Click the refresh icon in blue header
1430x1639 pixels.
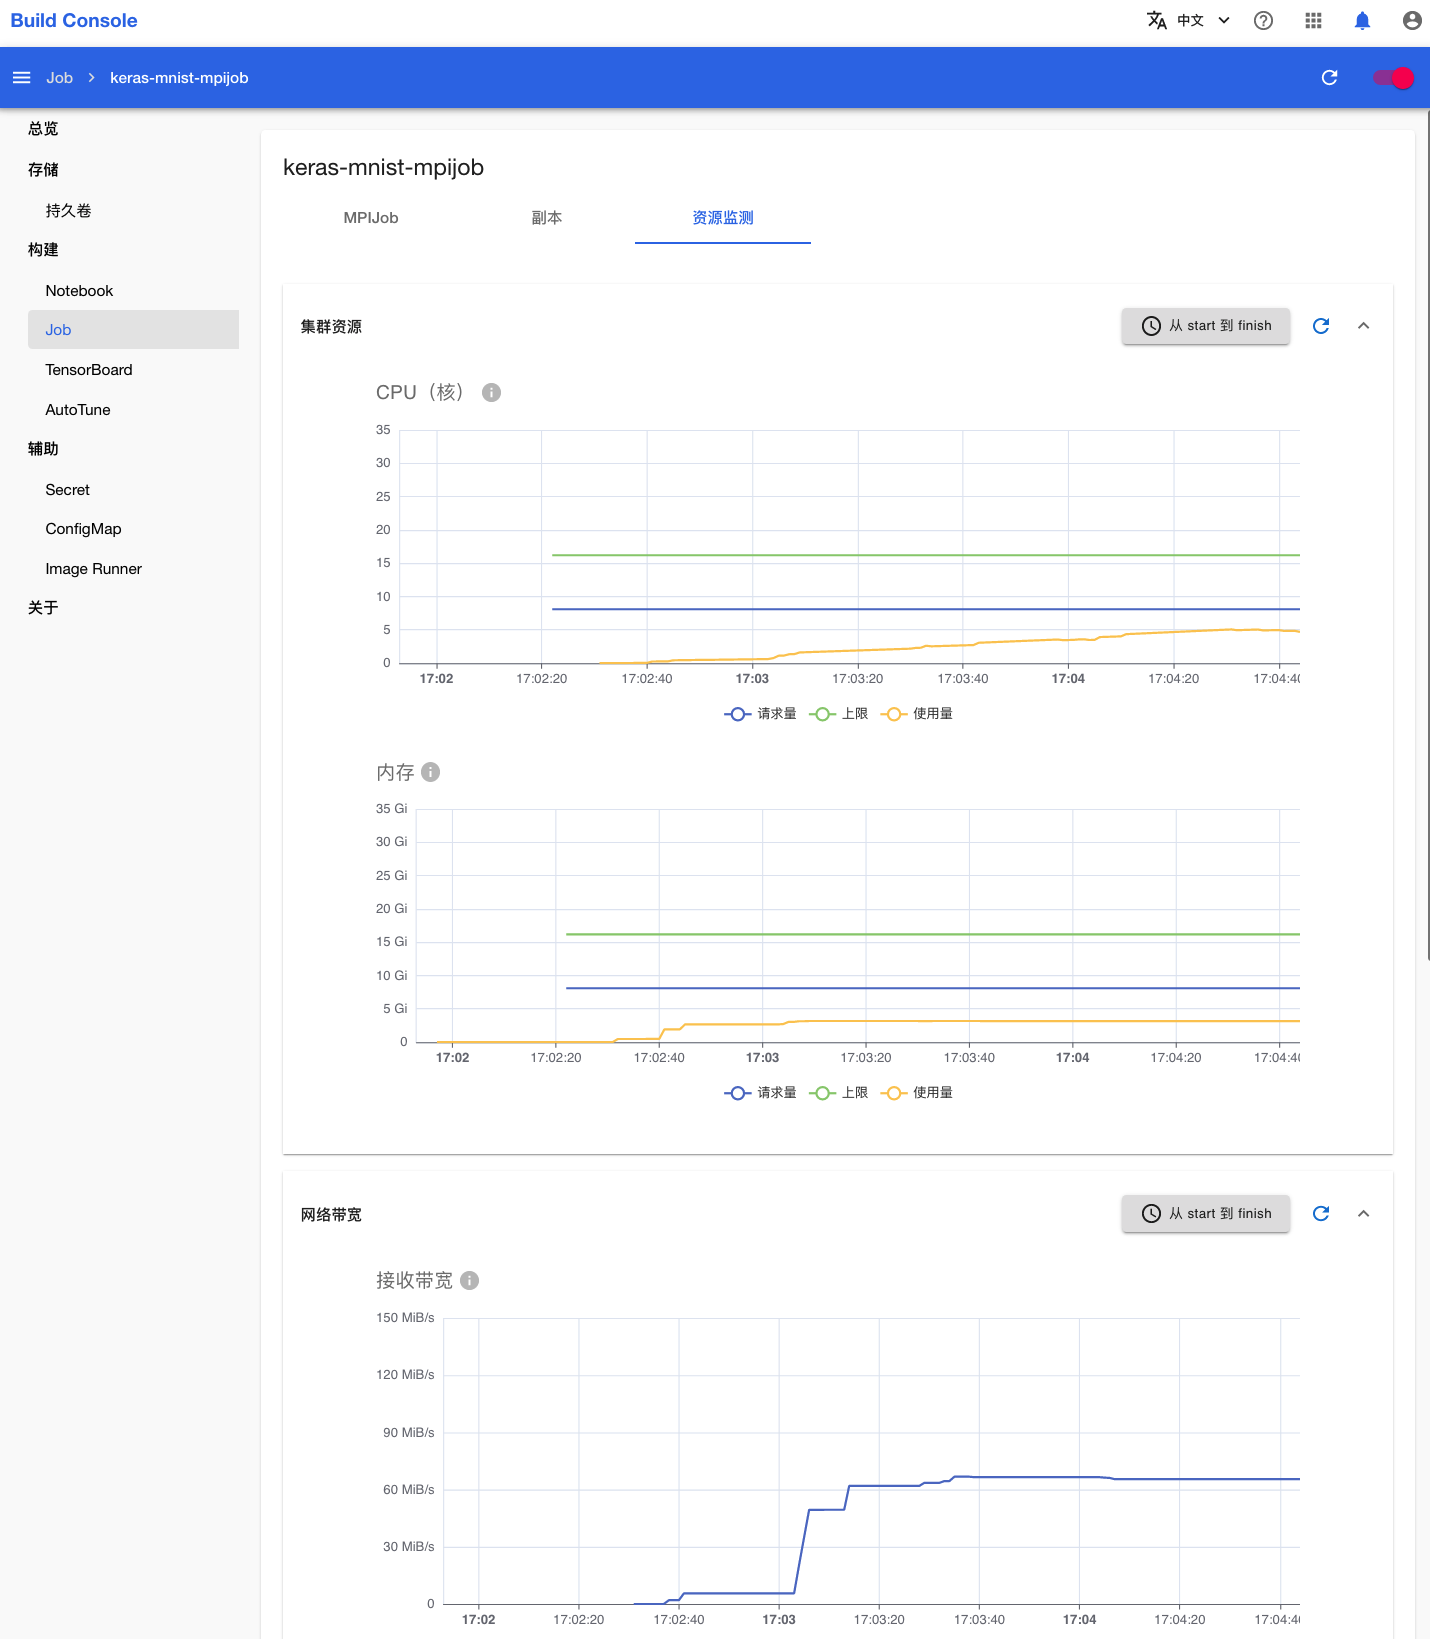click(x=1329, y=78)
